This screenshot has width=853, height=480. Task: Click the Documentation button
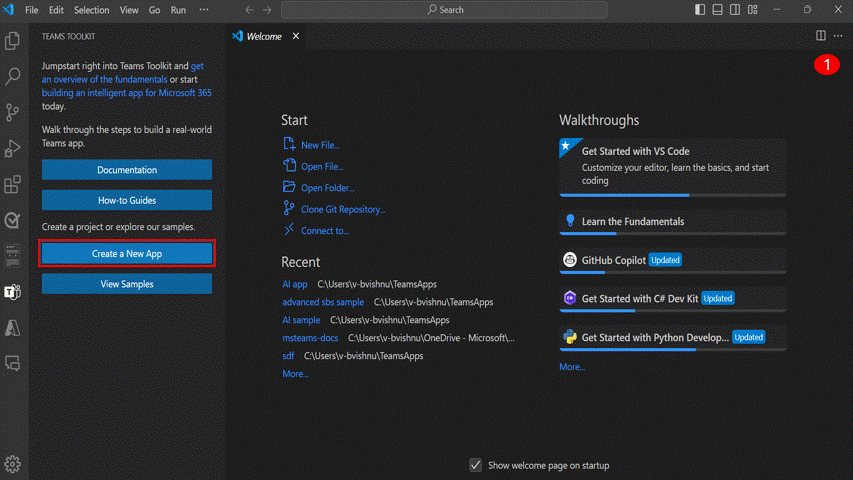coord(127,170)
